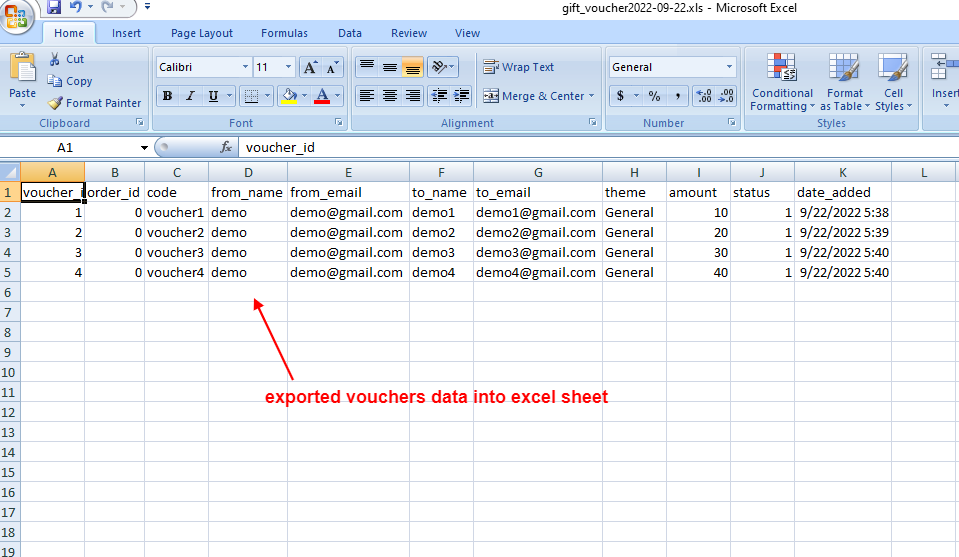
Task: Apply percent style number format
Action: point(654,96)
